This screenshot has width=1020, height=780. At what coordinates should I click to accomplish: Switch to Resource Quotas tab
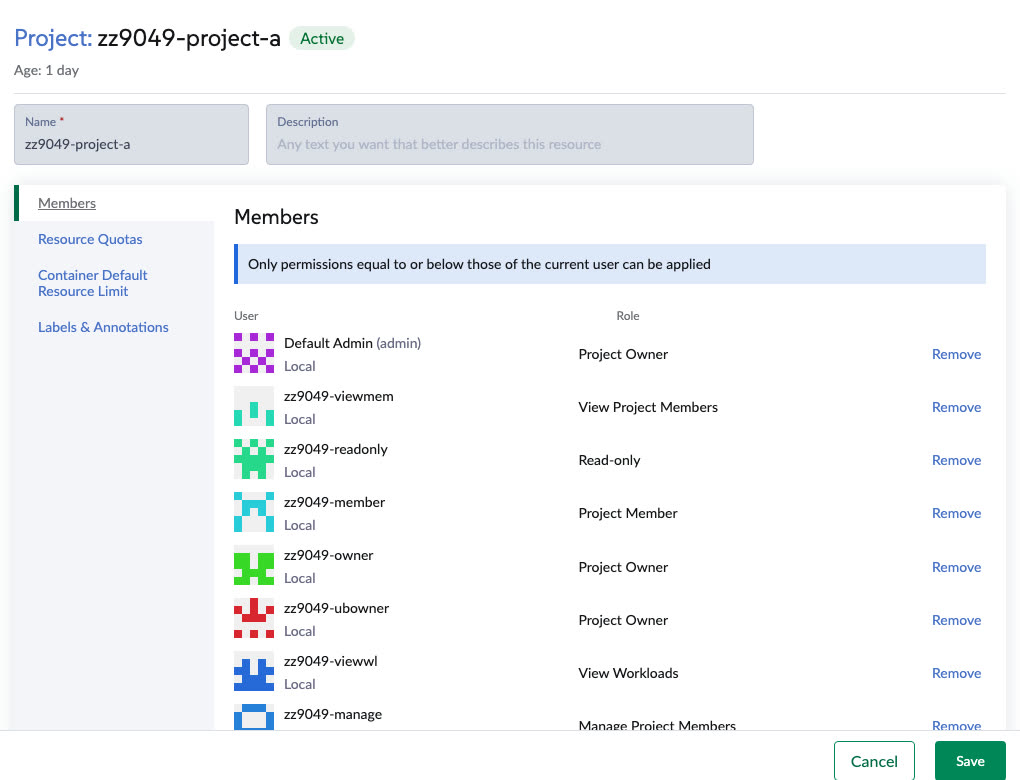coord(90,239)
